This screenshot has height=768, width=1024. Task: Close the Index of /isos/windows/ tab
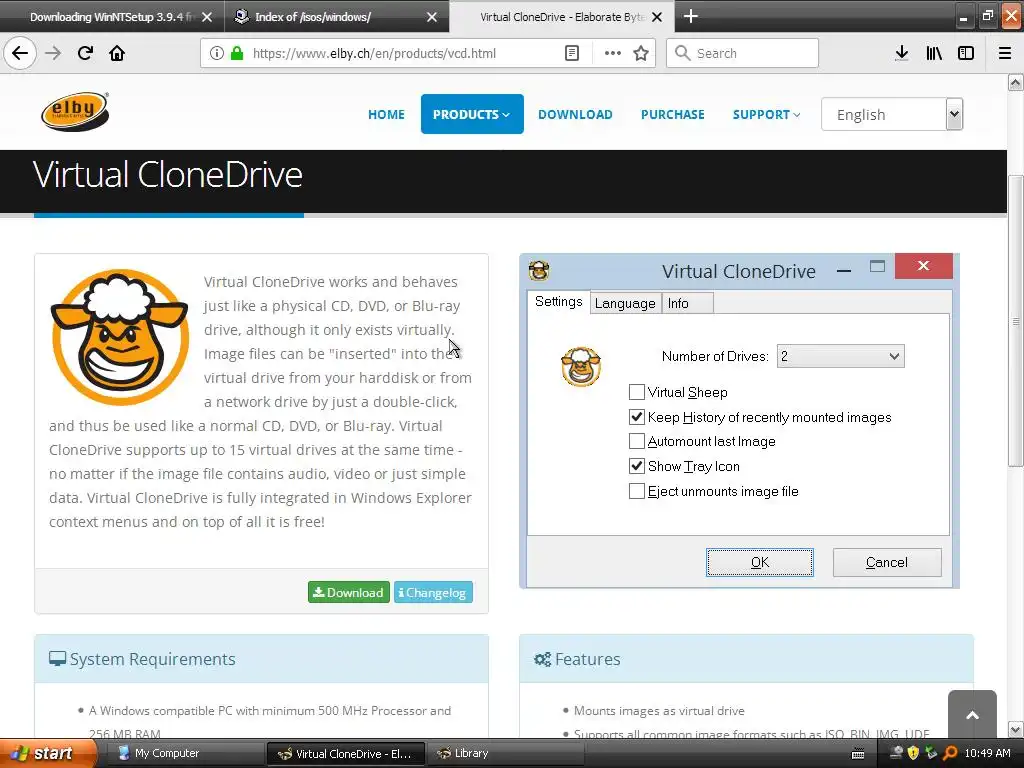point(432,17)
